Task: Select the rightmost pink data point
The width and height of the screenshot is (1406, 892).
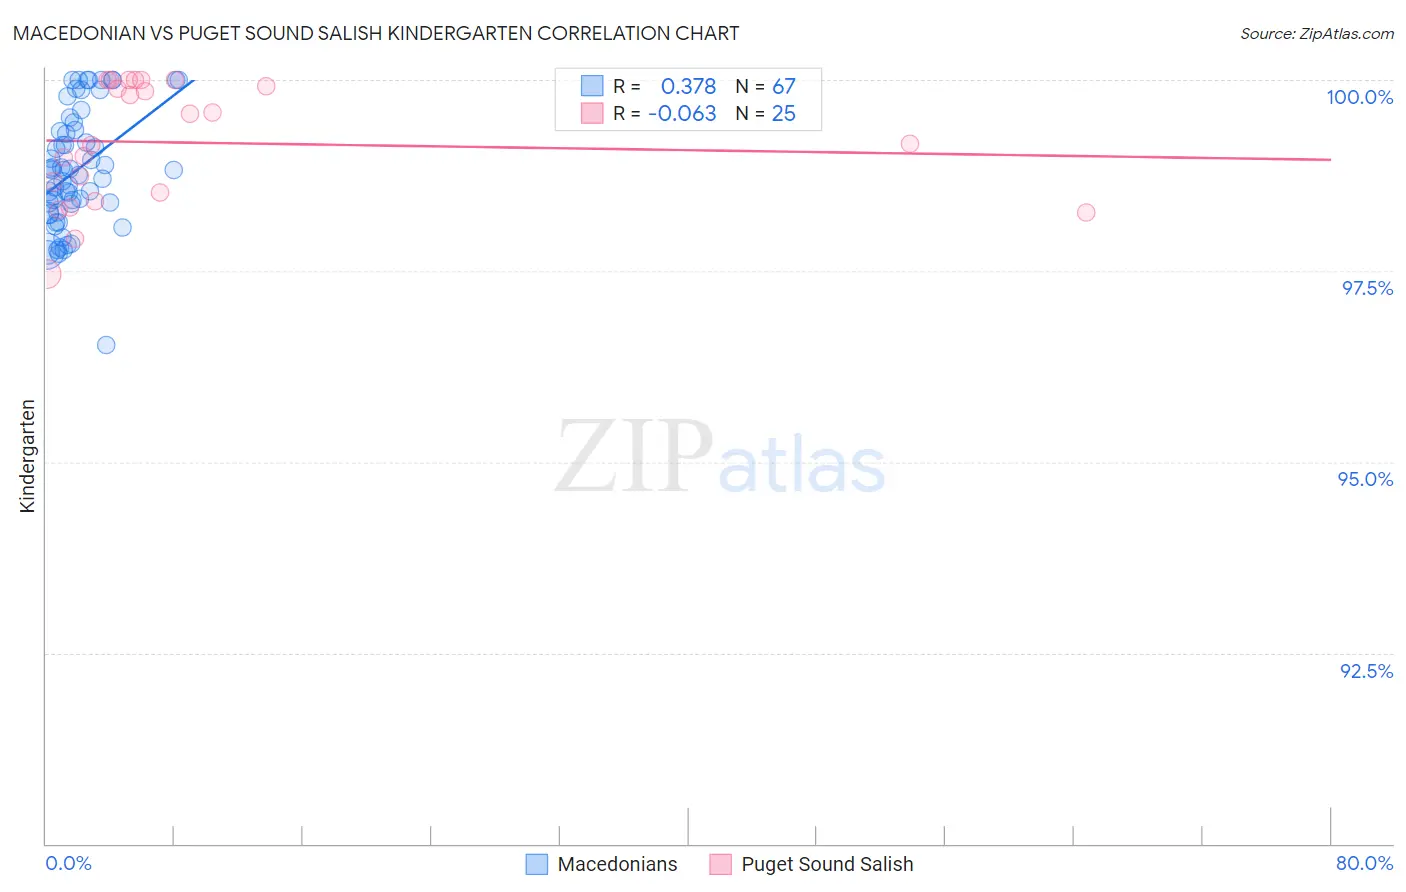Action: [x=1086, y=212]
